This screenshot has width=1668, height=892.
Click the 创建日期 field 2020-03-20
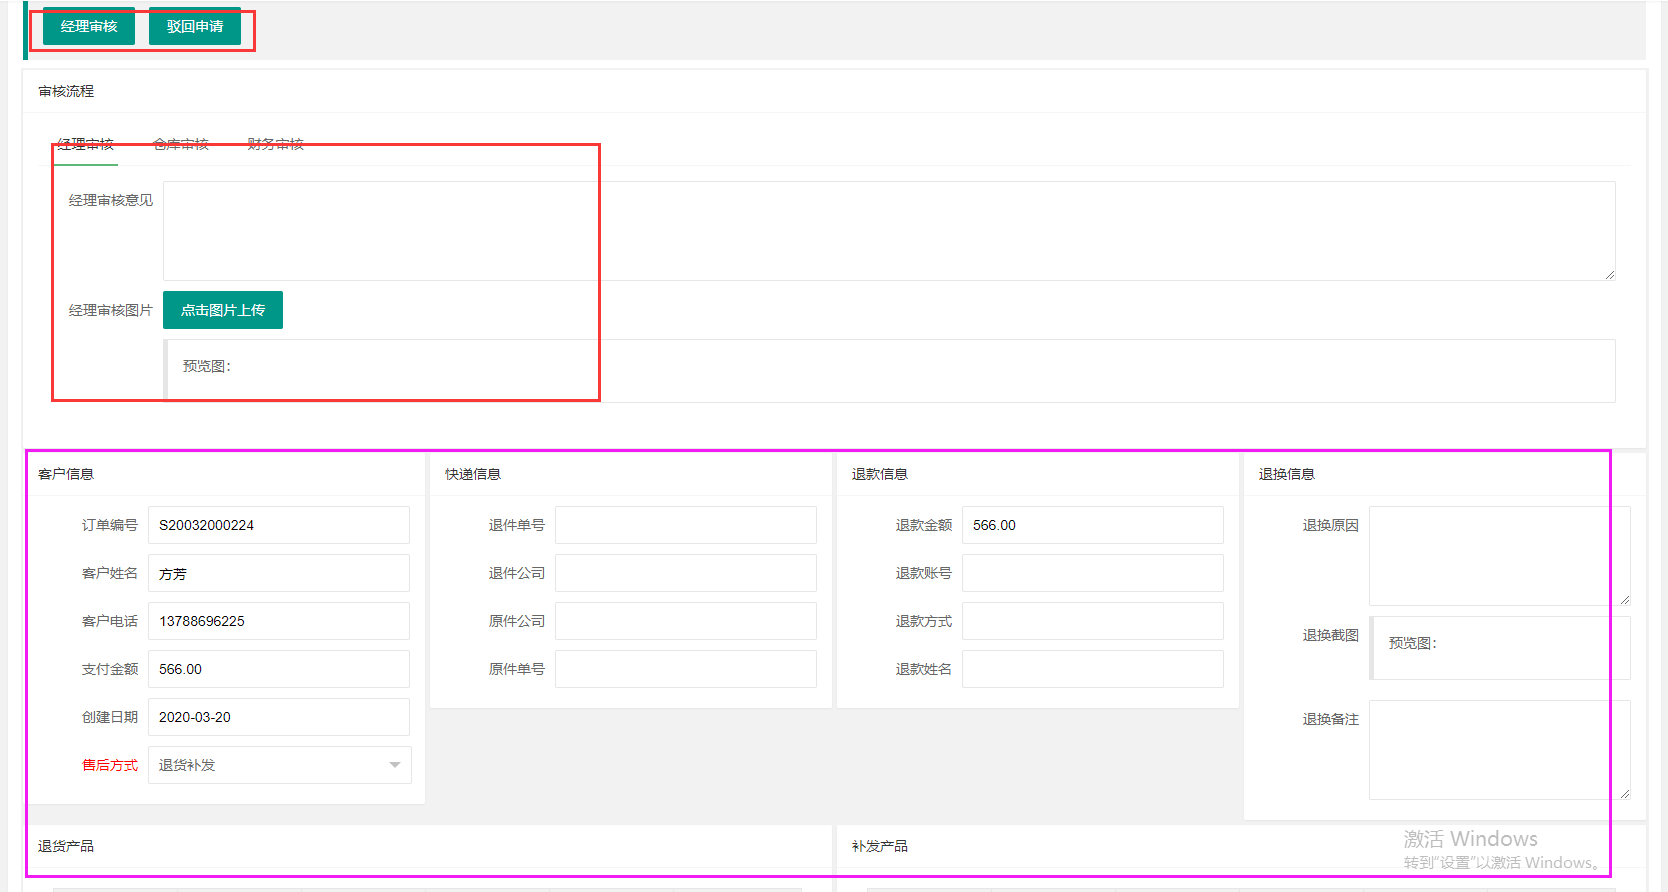pos(279,717)
